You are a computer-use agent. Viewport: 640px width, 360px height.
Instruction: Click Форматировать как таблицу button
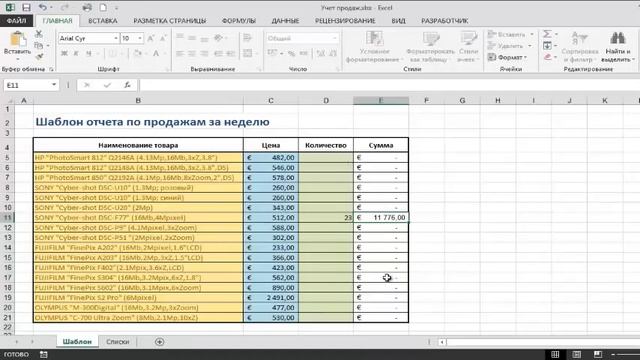pos(430,47)
